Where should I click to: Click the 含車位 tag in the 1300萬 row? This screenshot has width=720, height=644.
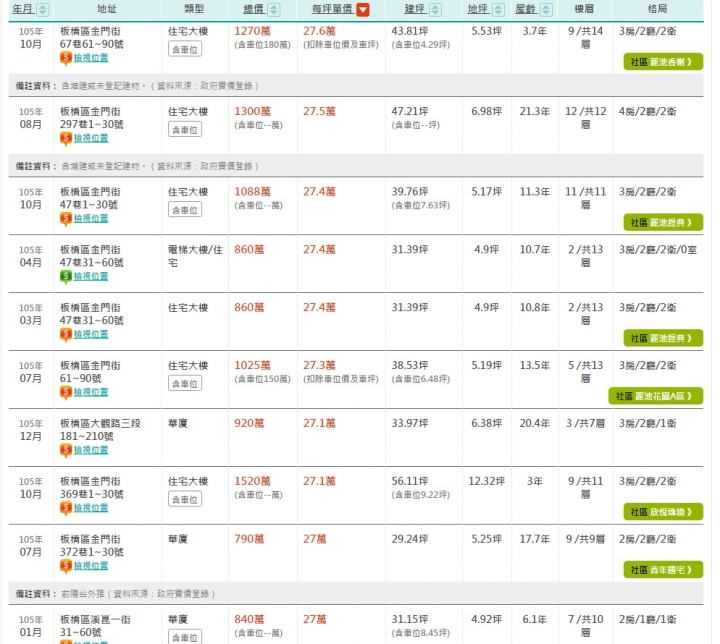185,130
